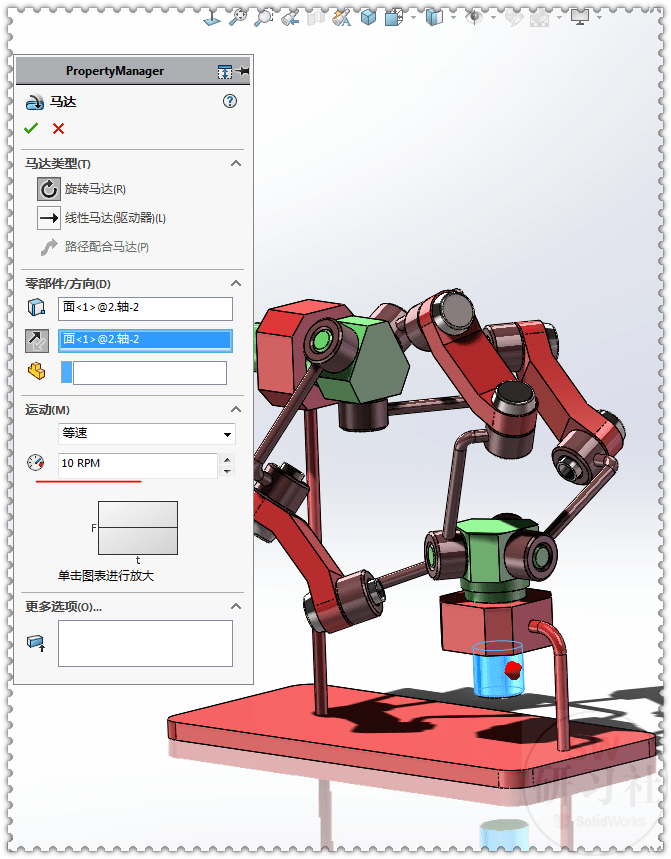Click Hide/Show Items eye icon
The width and height of the screenshot is (671, 859).
[474, 18]
